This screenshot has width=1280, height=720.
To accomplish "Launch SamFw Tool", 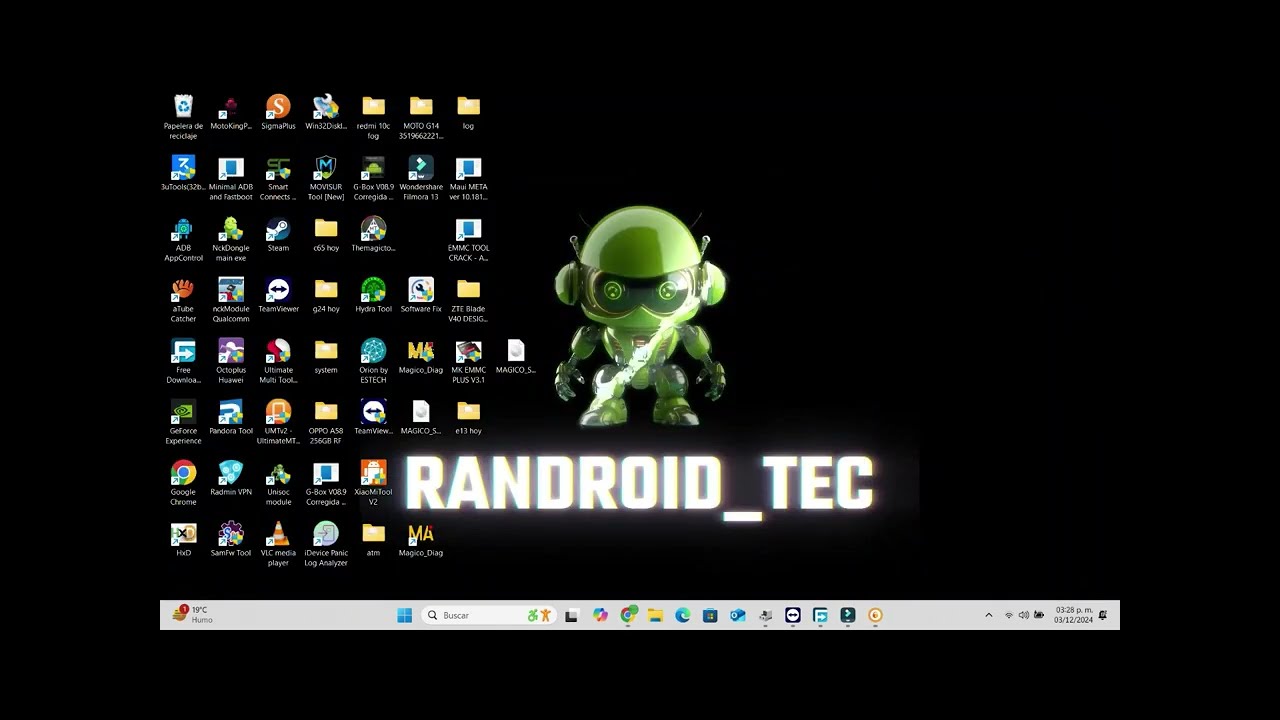I will 231,539.
